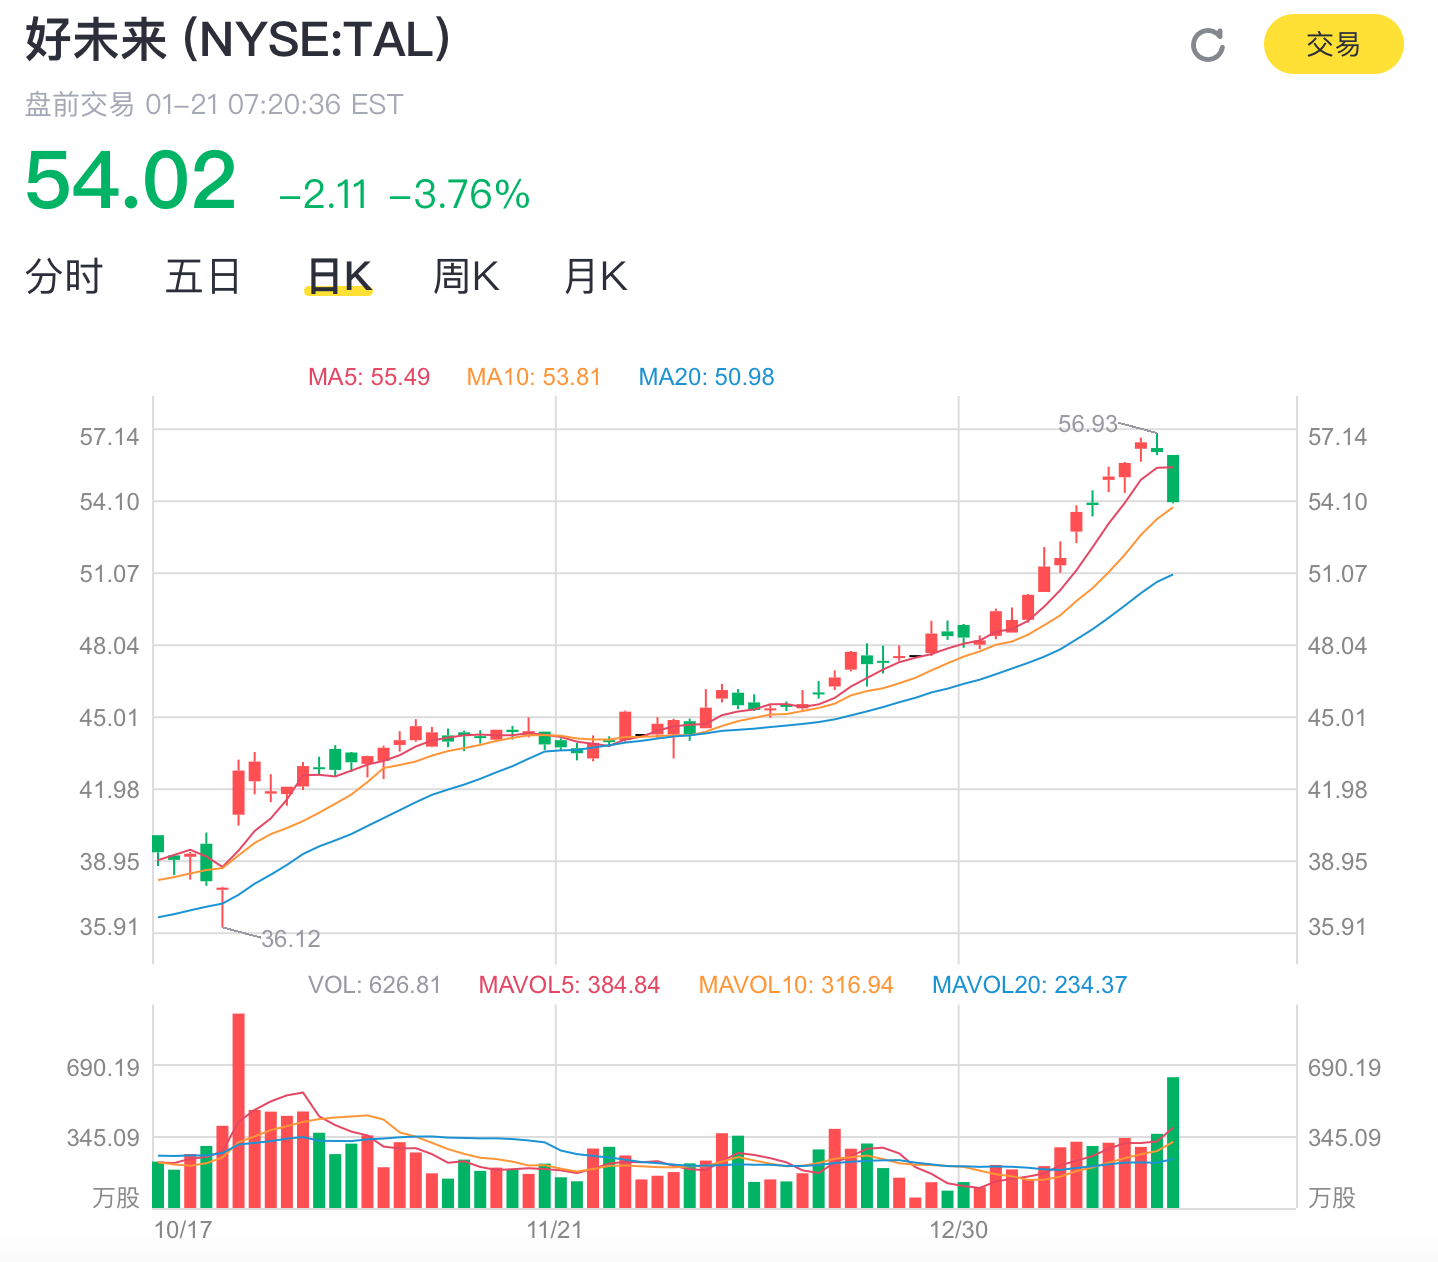Click the left volume axis label 690.19
The width and height of the screenshot is (1438, 1262).
(103, 1068)
